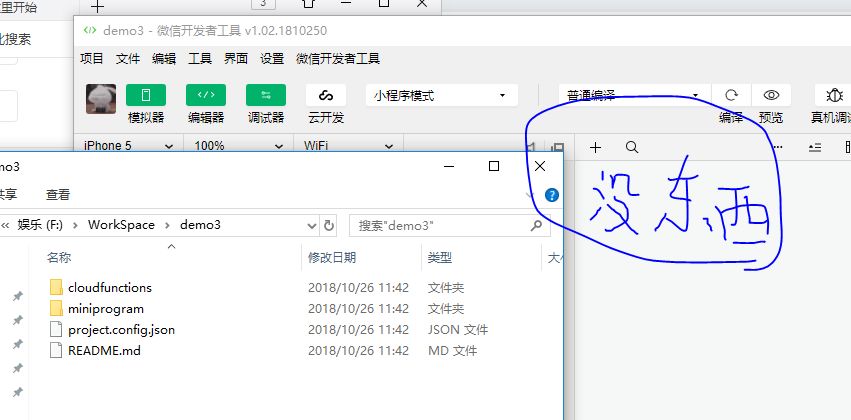The image size is (851, 420).
Task: Open the 设置 menu
Action: [272, 59]
